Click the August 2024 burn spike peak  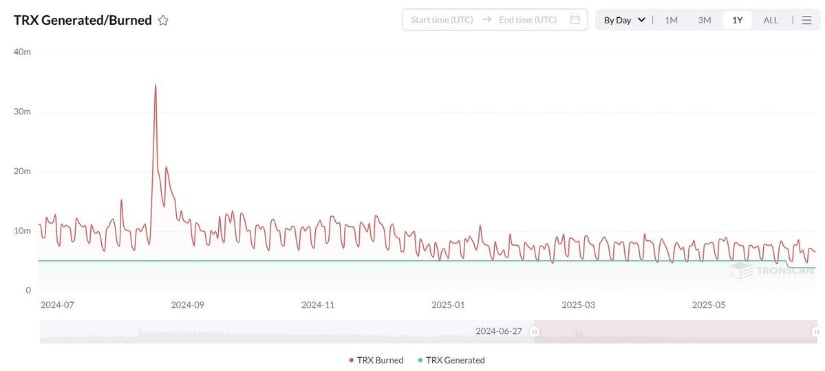155,85
